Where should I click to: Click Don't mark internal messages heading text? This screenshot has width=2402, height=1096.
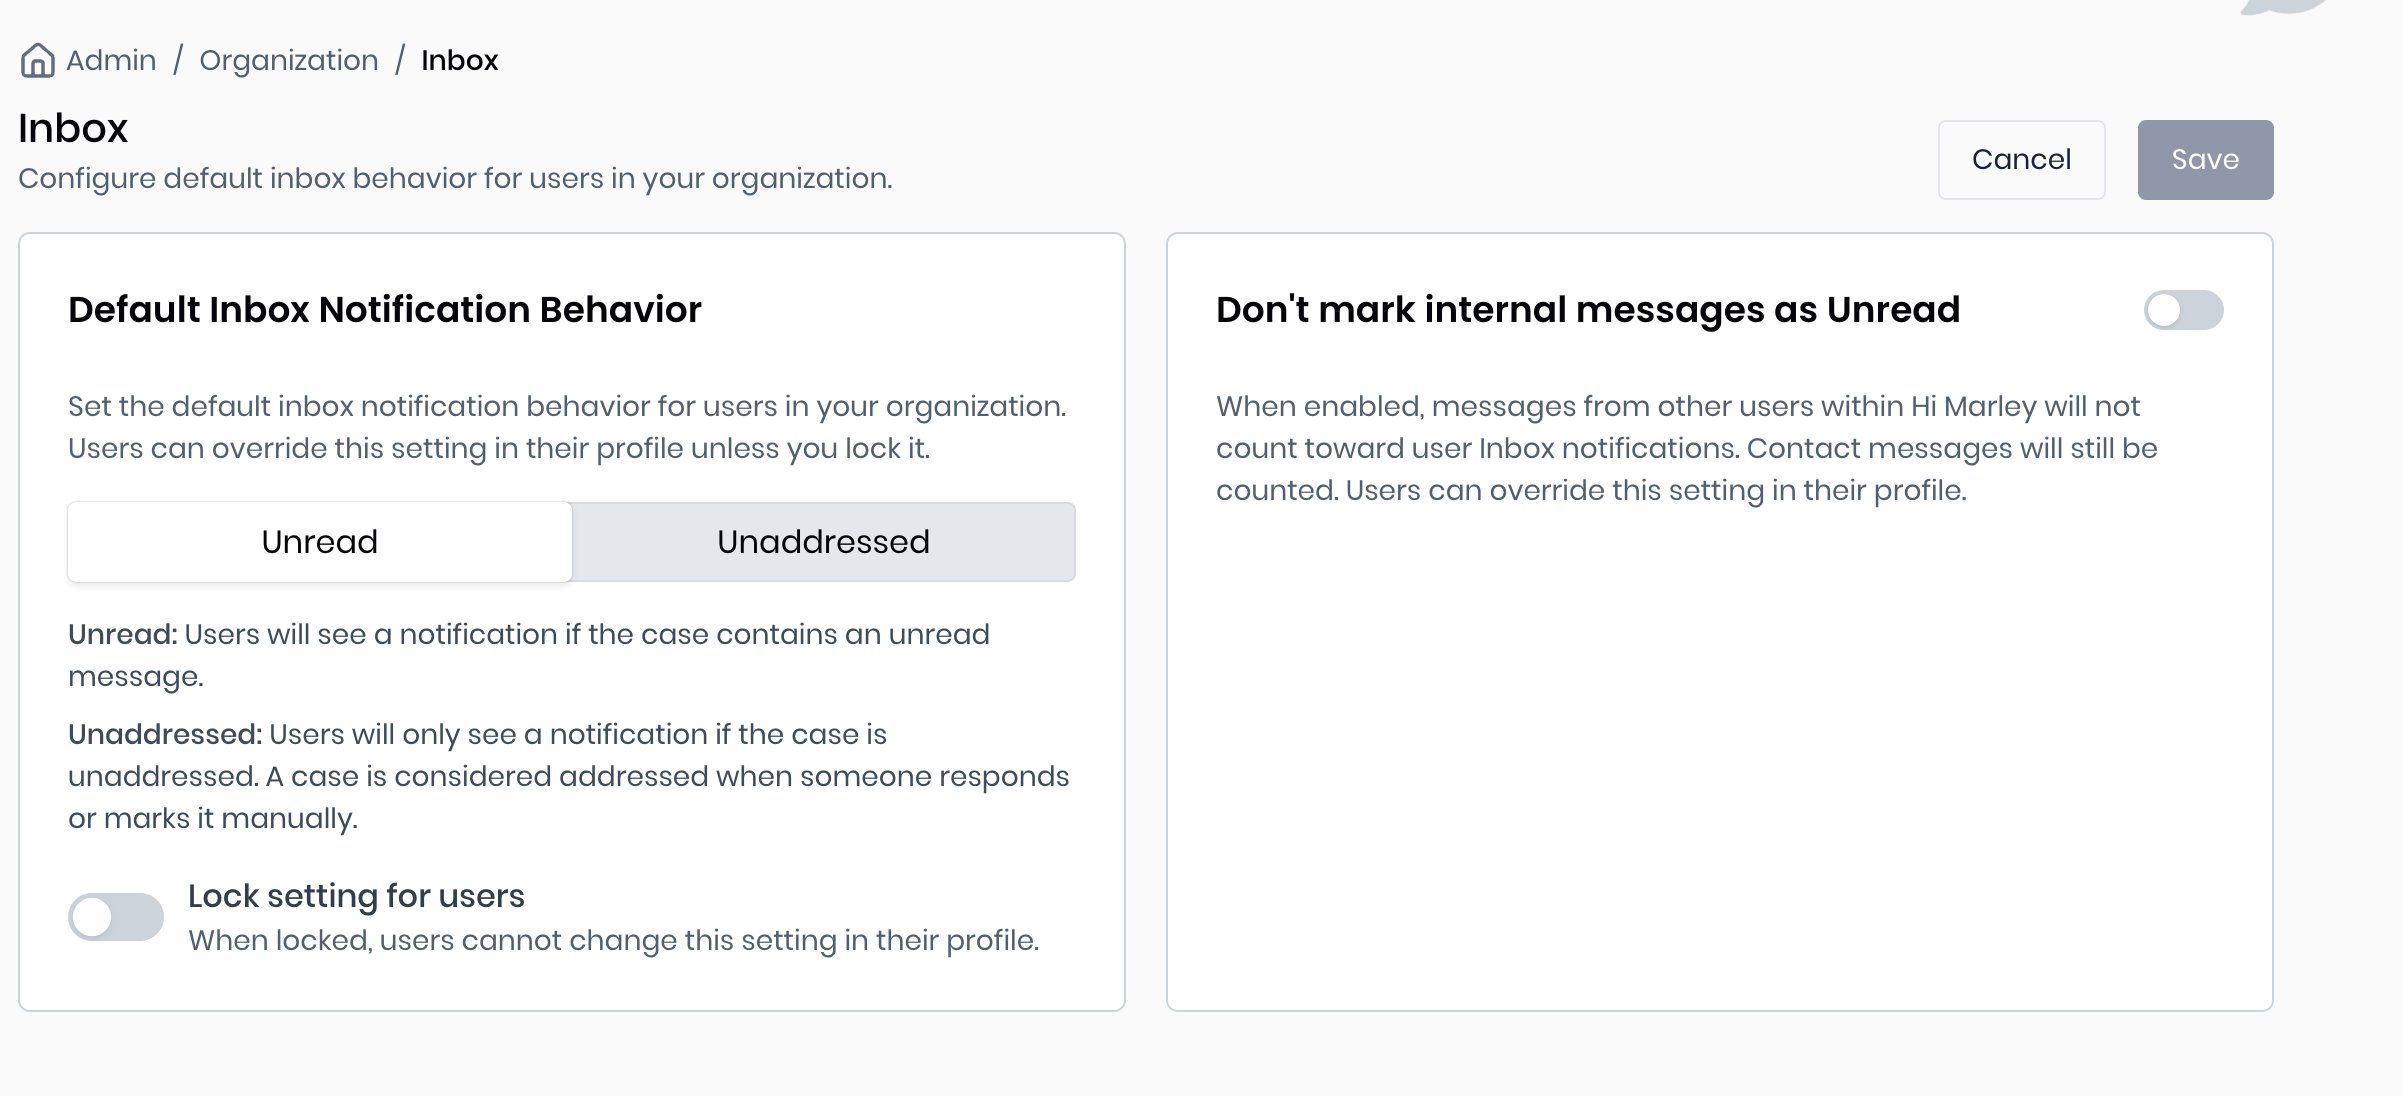pos(1587,310)
